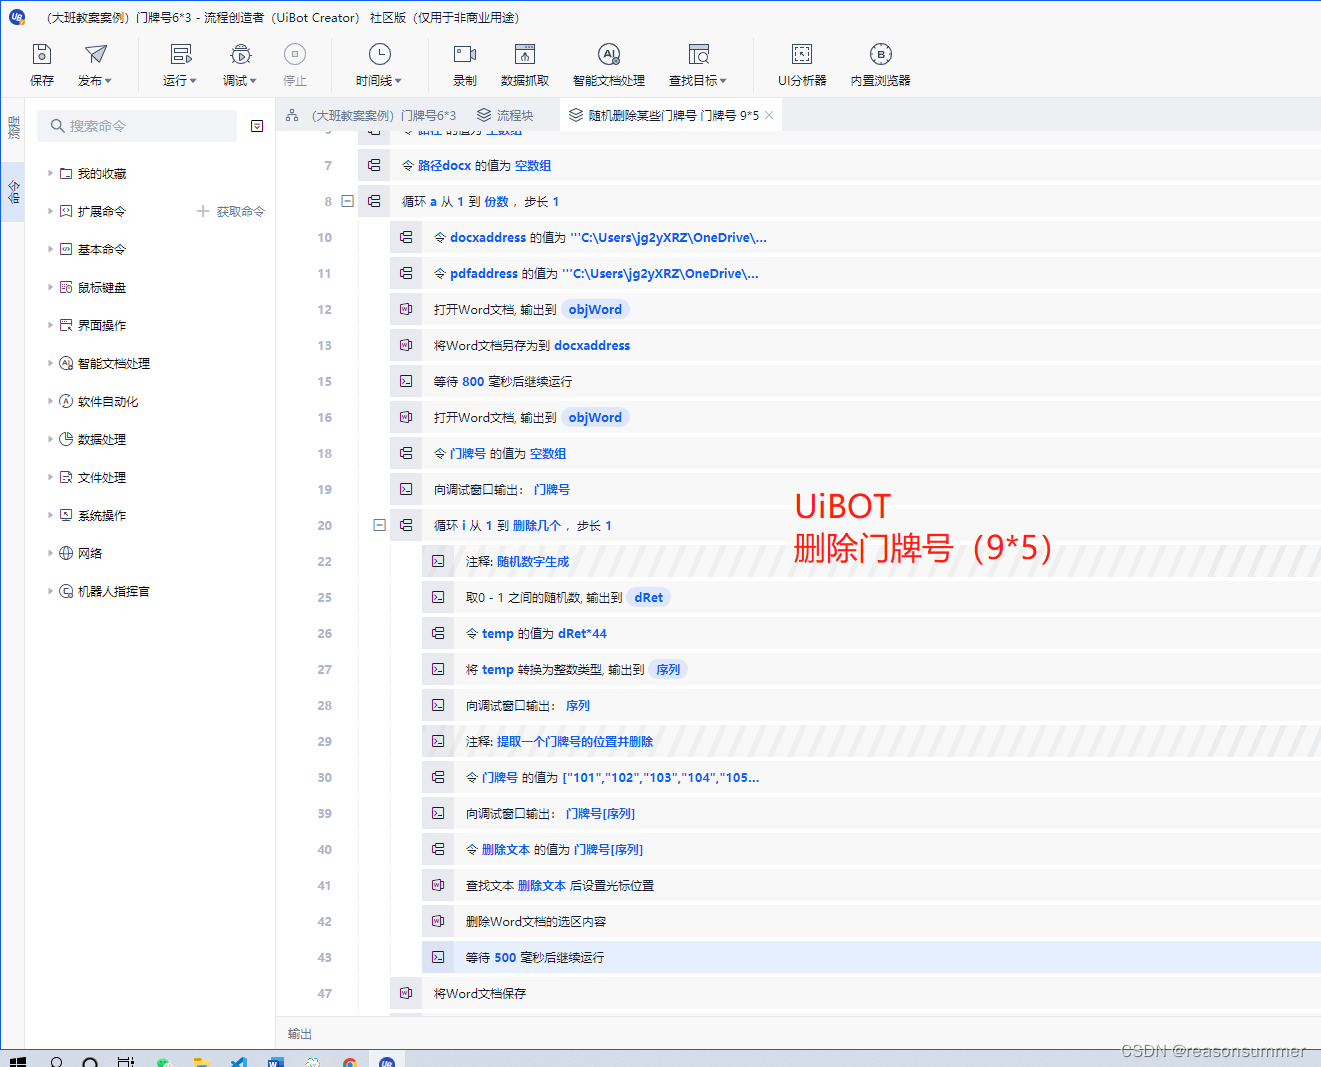The image size is (1321, 1067).
Task: Click the 停止 stop icon
Action: (x=295, y=55)
